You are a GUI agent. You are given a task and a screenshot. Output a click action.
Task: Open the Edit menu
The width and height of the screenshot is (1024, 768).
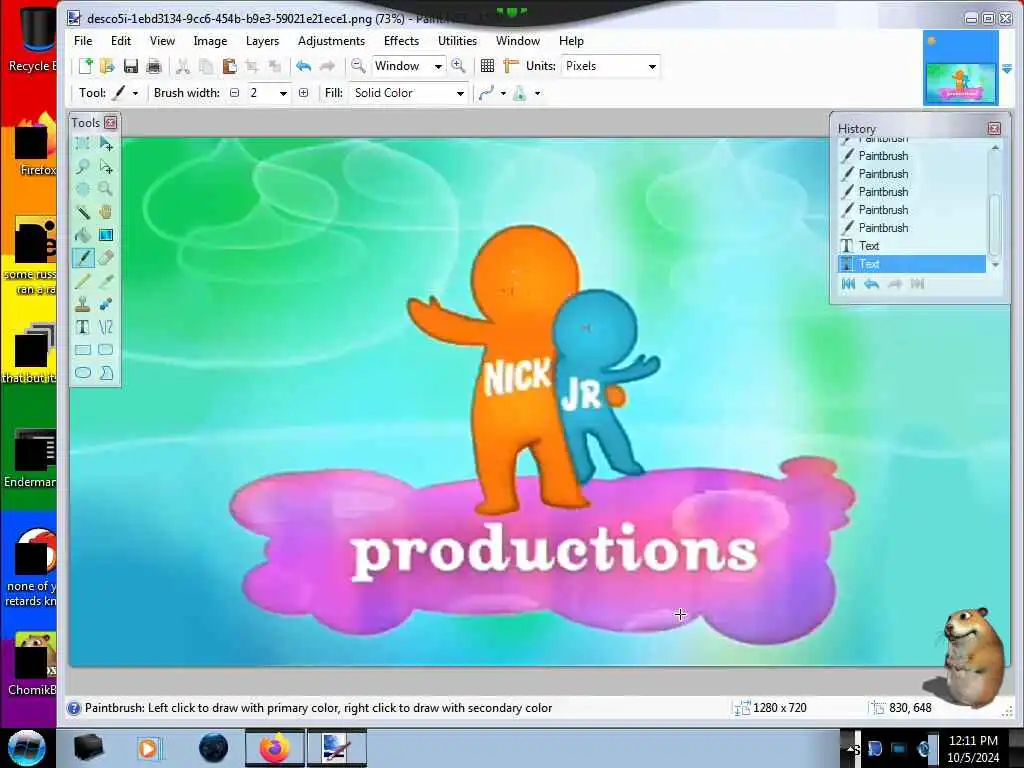coord(121,41)
